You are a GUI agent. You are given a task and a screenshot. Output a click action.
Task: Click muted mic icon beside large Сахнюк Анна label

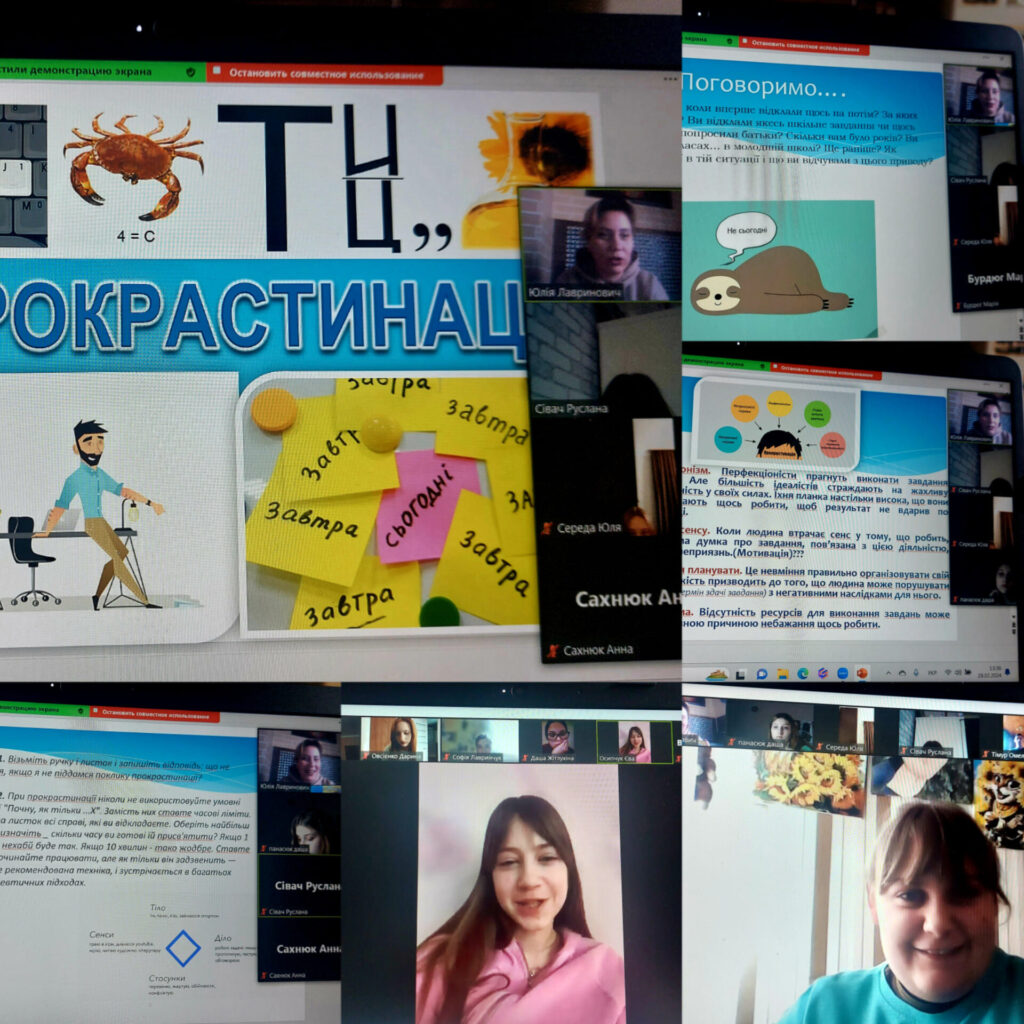click(x=550, y=651)
